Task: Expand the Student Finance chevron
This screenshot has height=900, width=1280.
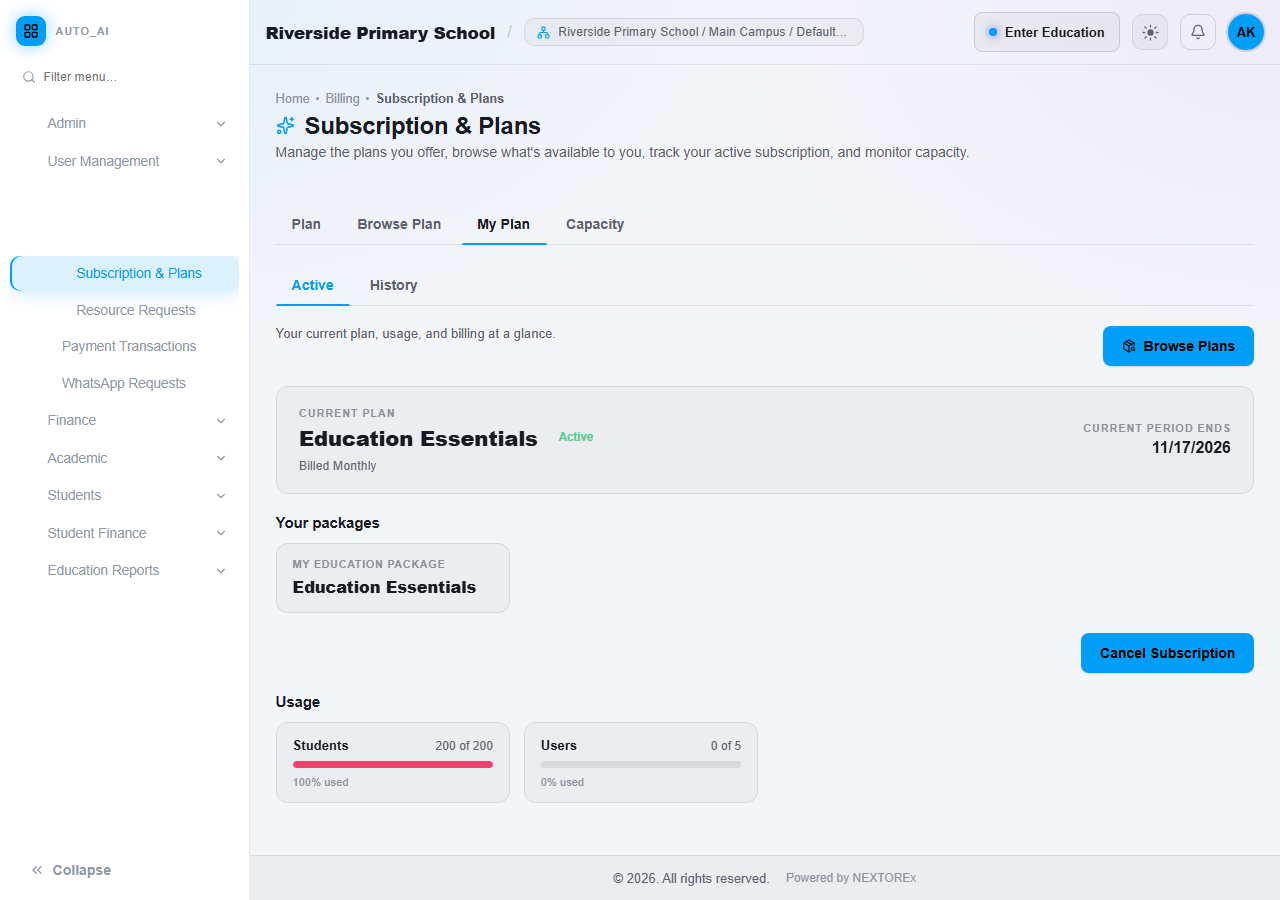Action: [x=221, y=533]
